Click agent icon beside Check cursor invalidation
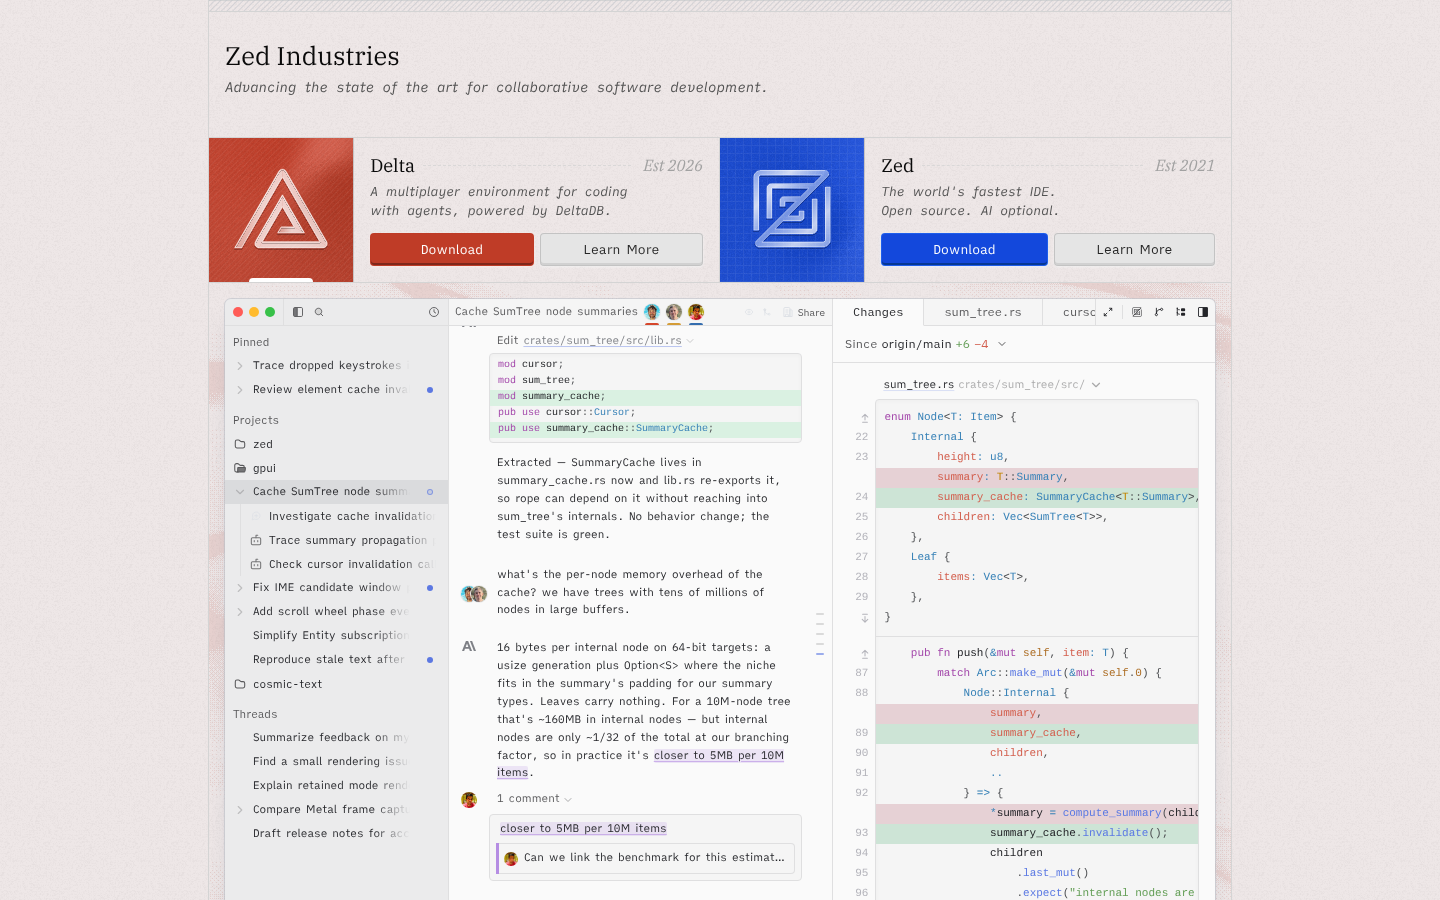The width and height of the screenshot is (1440, 900). [256, 564]
